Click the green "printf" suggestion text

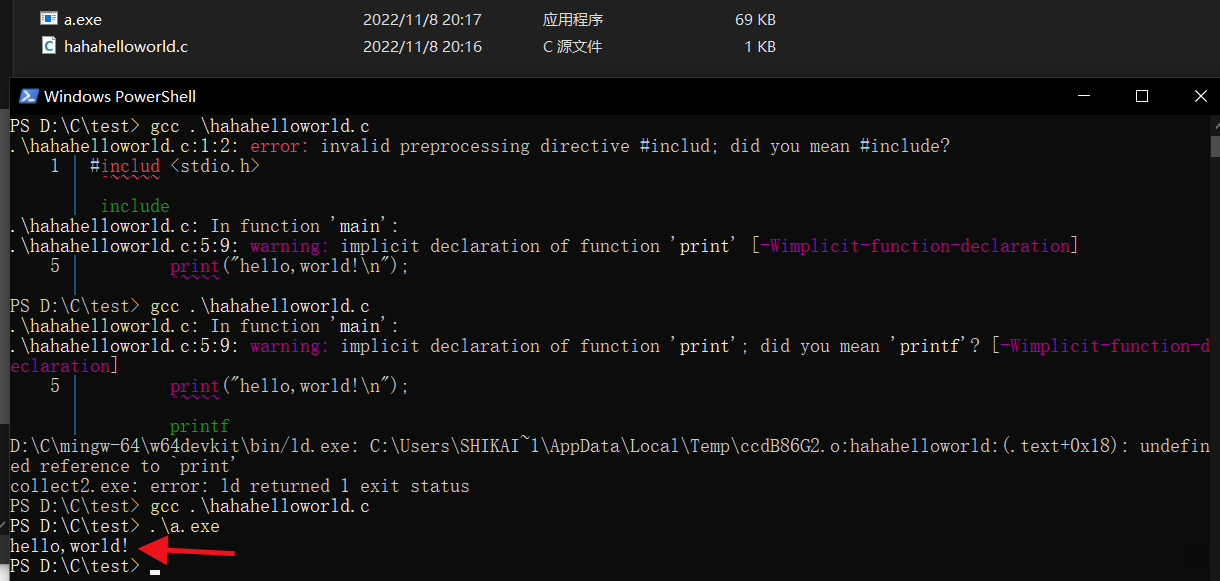pos(199,426)
